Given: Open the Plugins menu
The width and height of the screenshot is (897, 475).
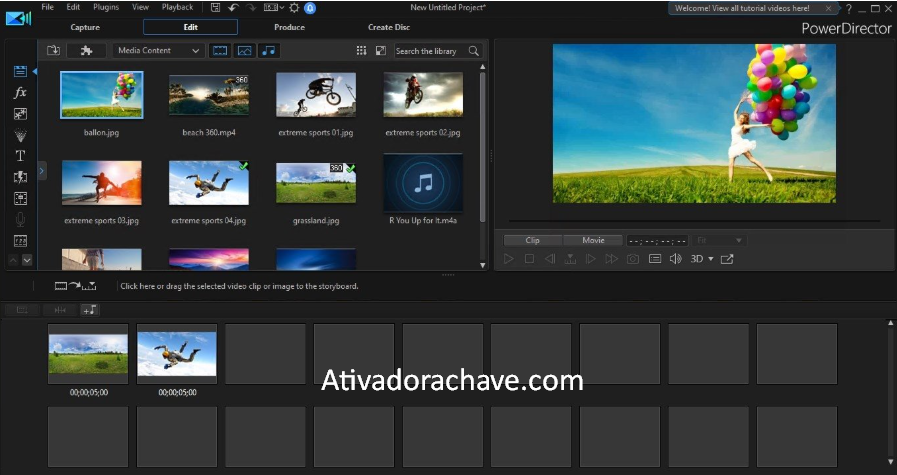Looking at the screenshot, I should click(x=105, y=7).
